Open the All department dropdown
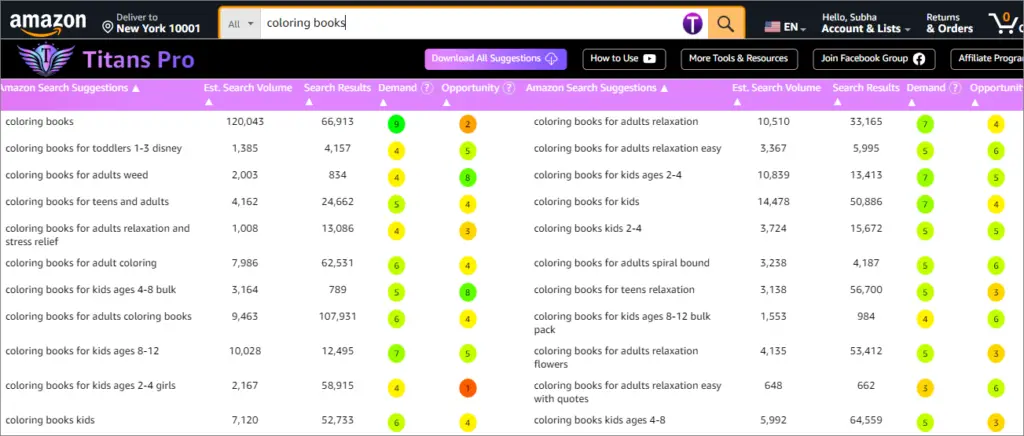Screen dimensions: 1024x436 pos(240,23)
